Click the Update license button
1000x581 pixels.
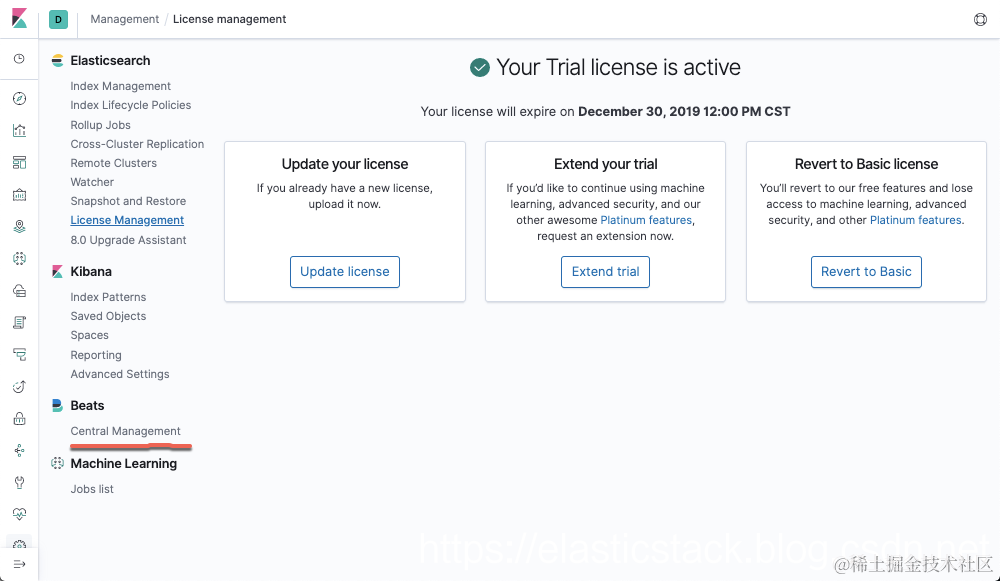(345, 272)
